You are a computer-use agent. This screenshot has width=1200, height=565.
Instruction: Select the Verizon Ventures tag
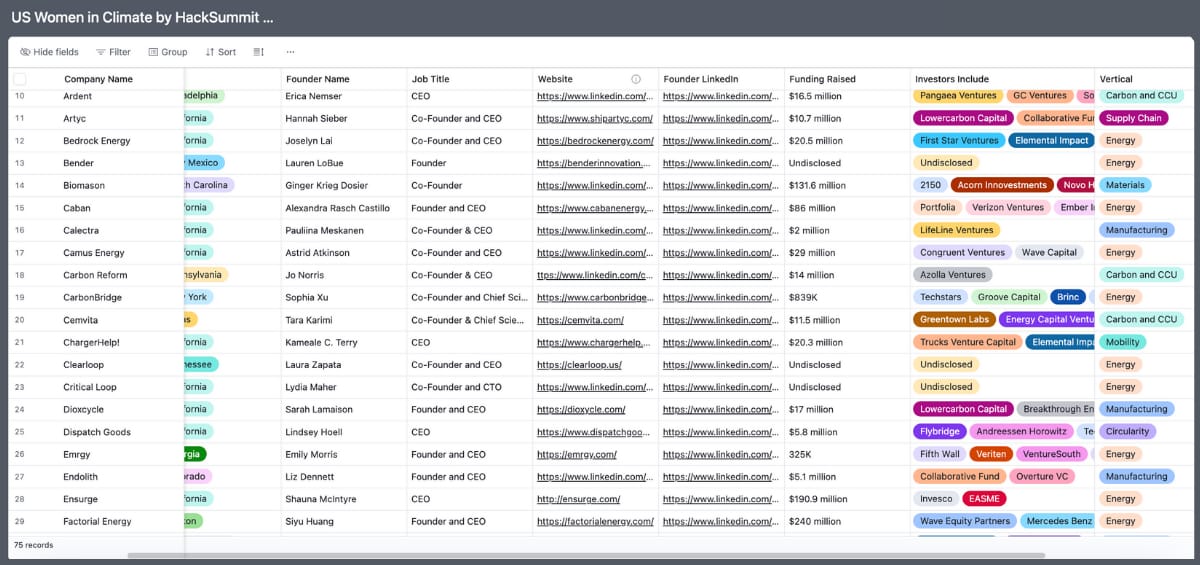pyautogui.click(x=1007, y=208)
